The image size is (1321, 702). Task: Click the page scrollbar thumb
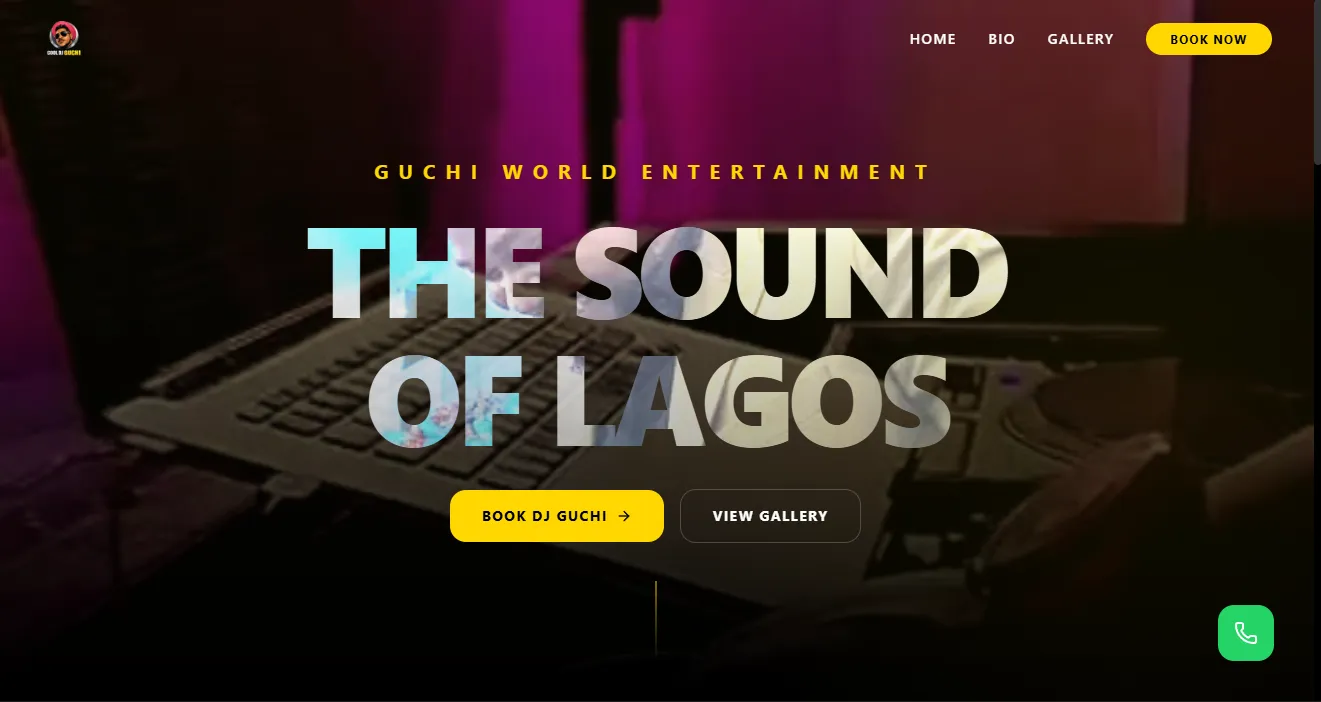[x=1317, y=82]
